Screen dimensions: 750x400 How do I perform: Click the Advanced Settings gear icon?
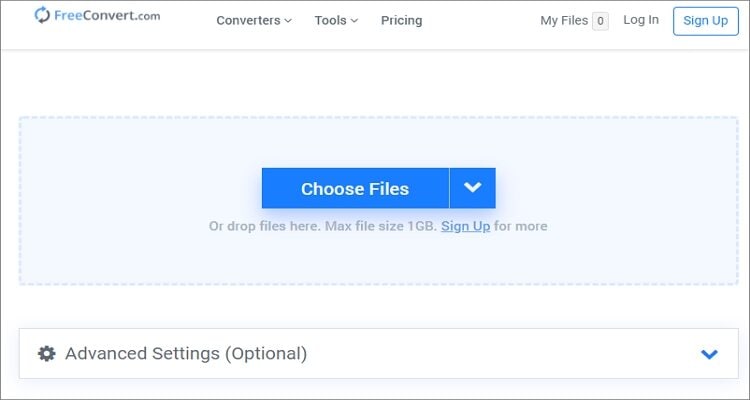pos(47,353)
